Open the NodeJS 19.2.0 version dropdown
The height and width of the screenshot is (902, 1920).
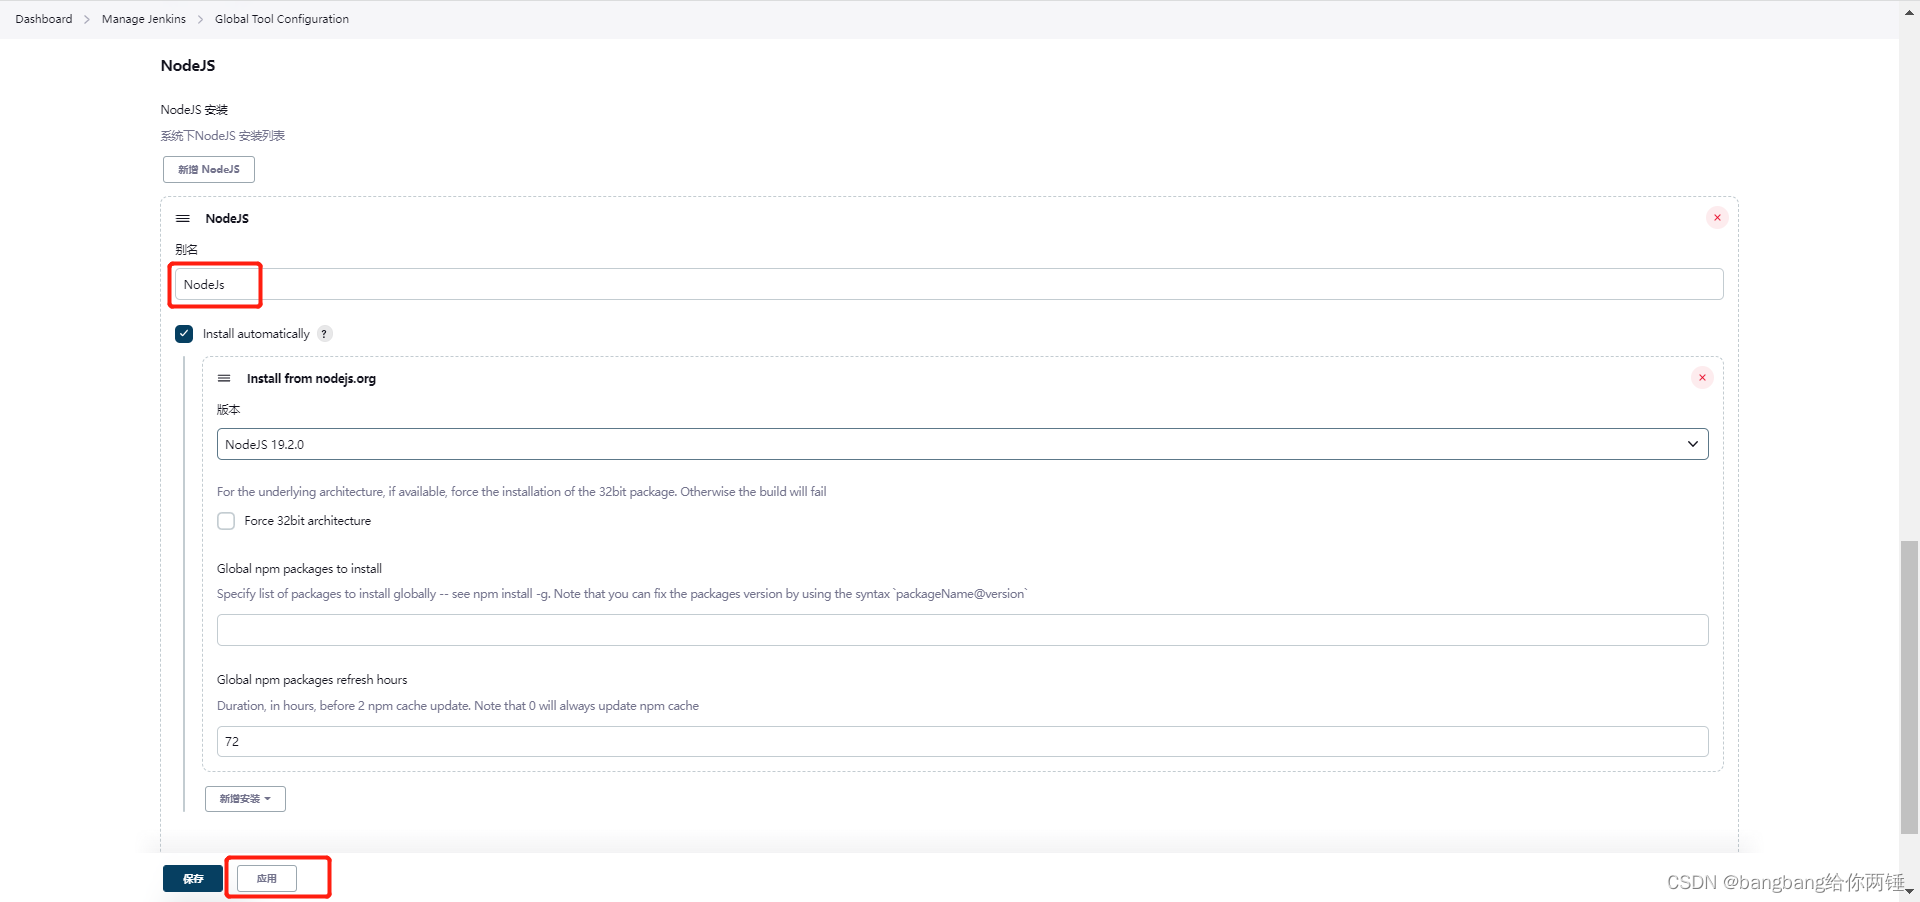[960, 443]
